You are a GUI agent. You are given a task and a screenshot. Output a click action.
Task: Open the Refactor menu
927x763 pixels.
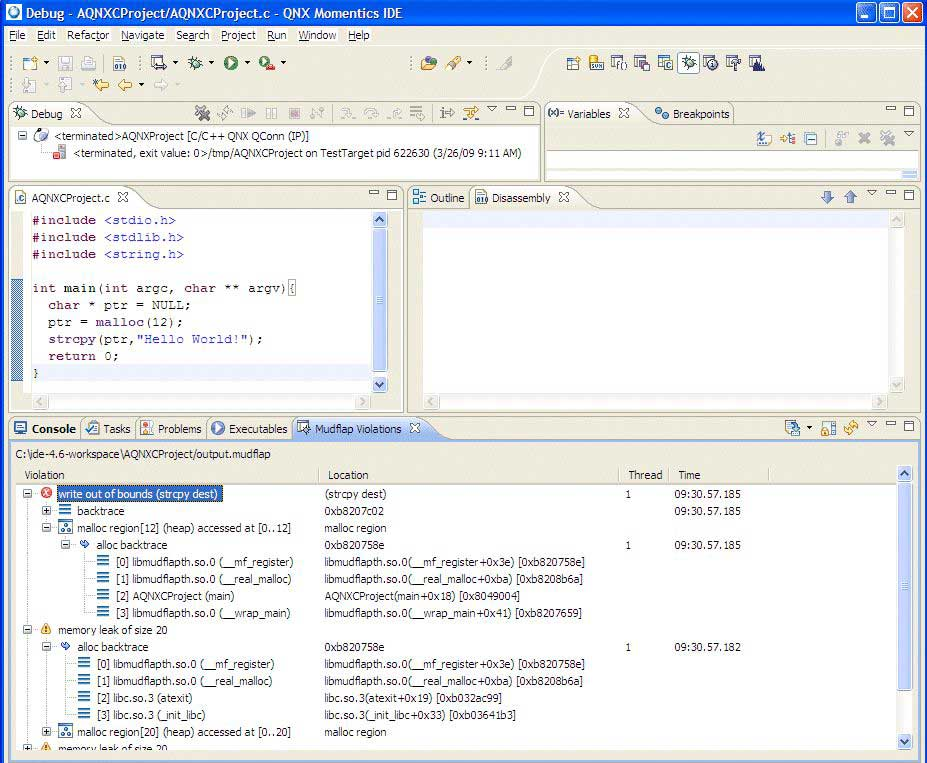[88, 35]
